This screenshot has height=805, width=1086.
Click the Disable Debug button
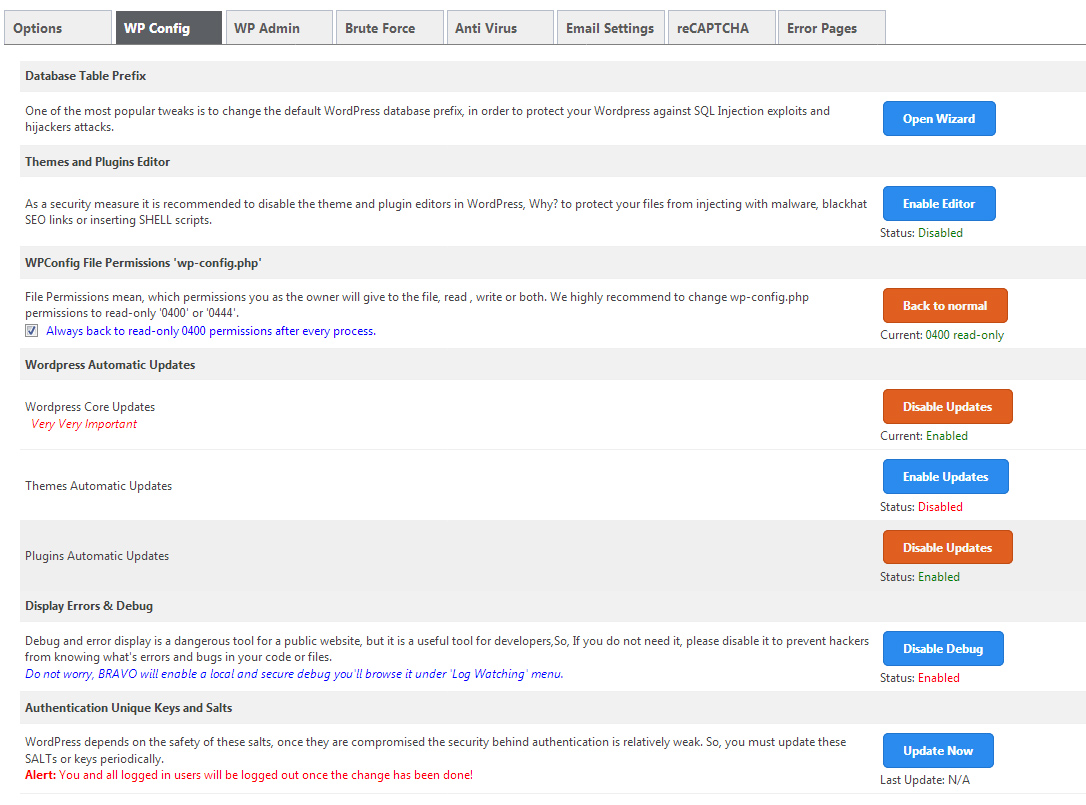(943, 648)
